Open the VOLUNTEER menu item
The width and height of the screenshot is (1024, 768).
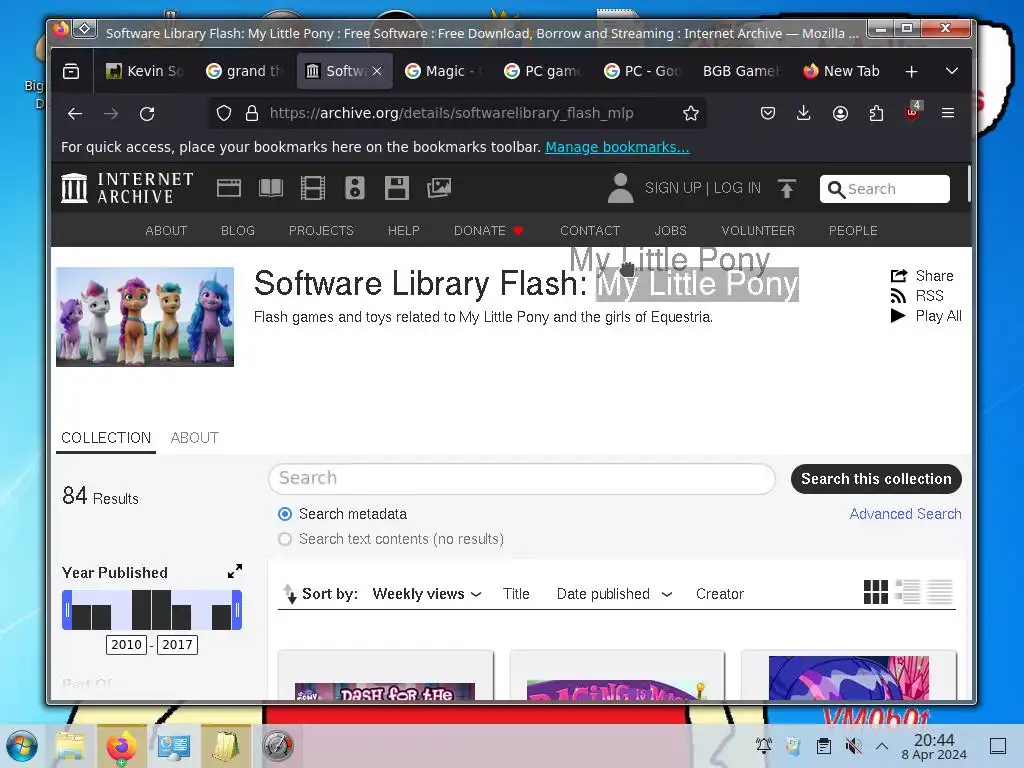(758, 231)
